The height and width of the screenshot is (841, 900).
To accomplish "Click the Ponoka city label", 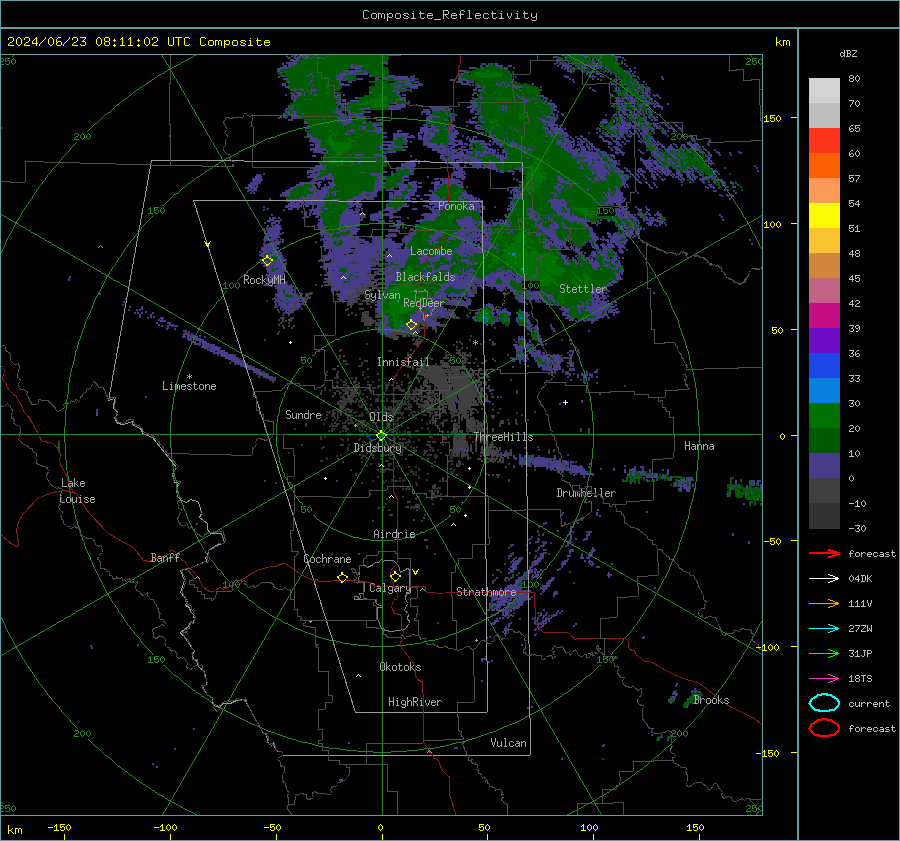I will (456, 206).
